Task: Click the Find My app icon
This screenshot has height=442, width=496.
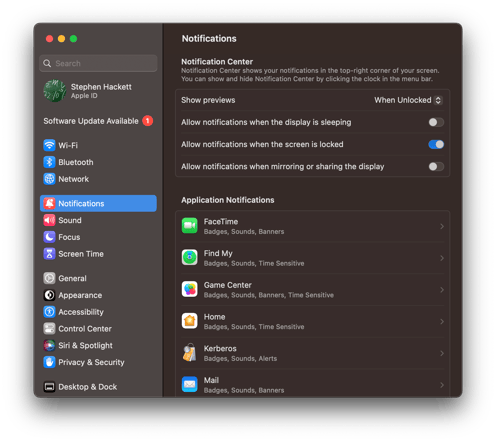Action: point(190,257)
